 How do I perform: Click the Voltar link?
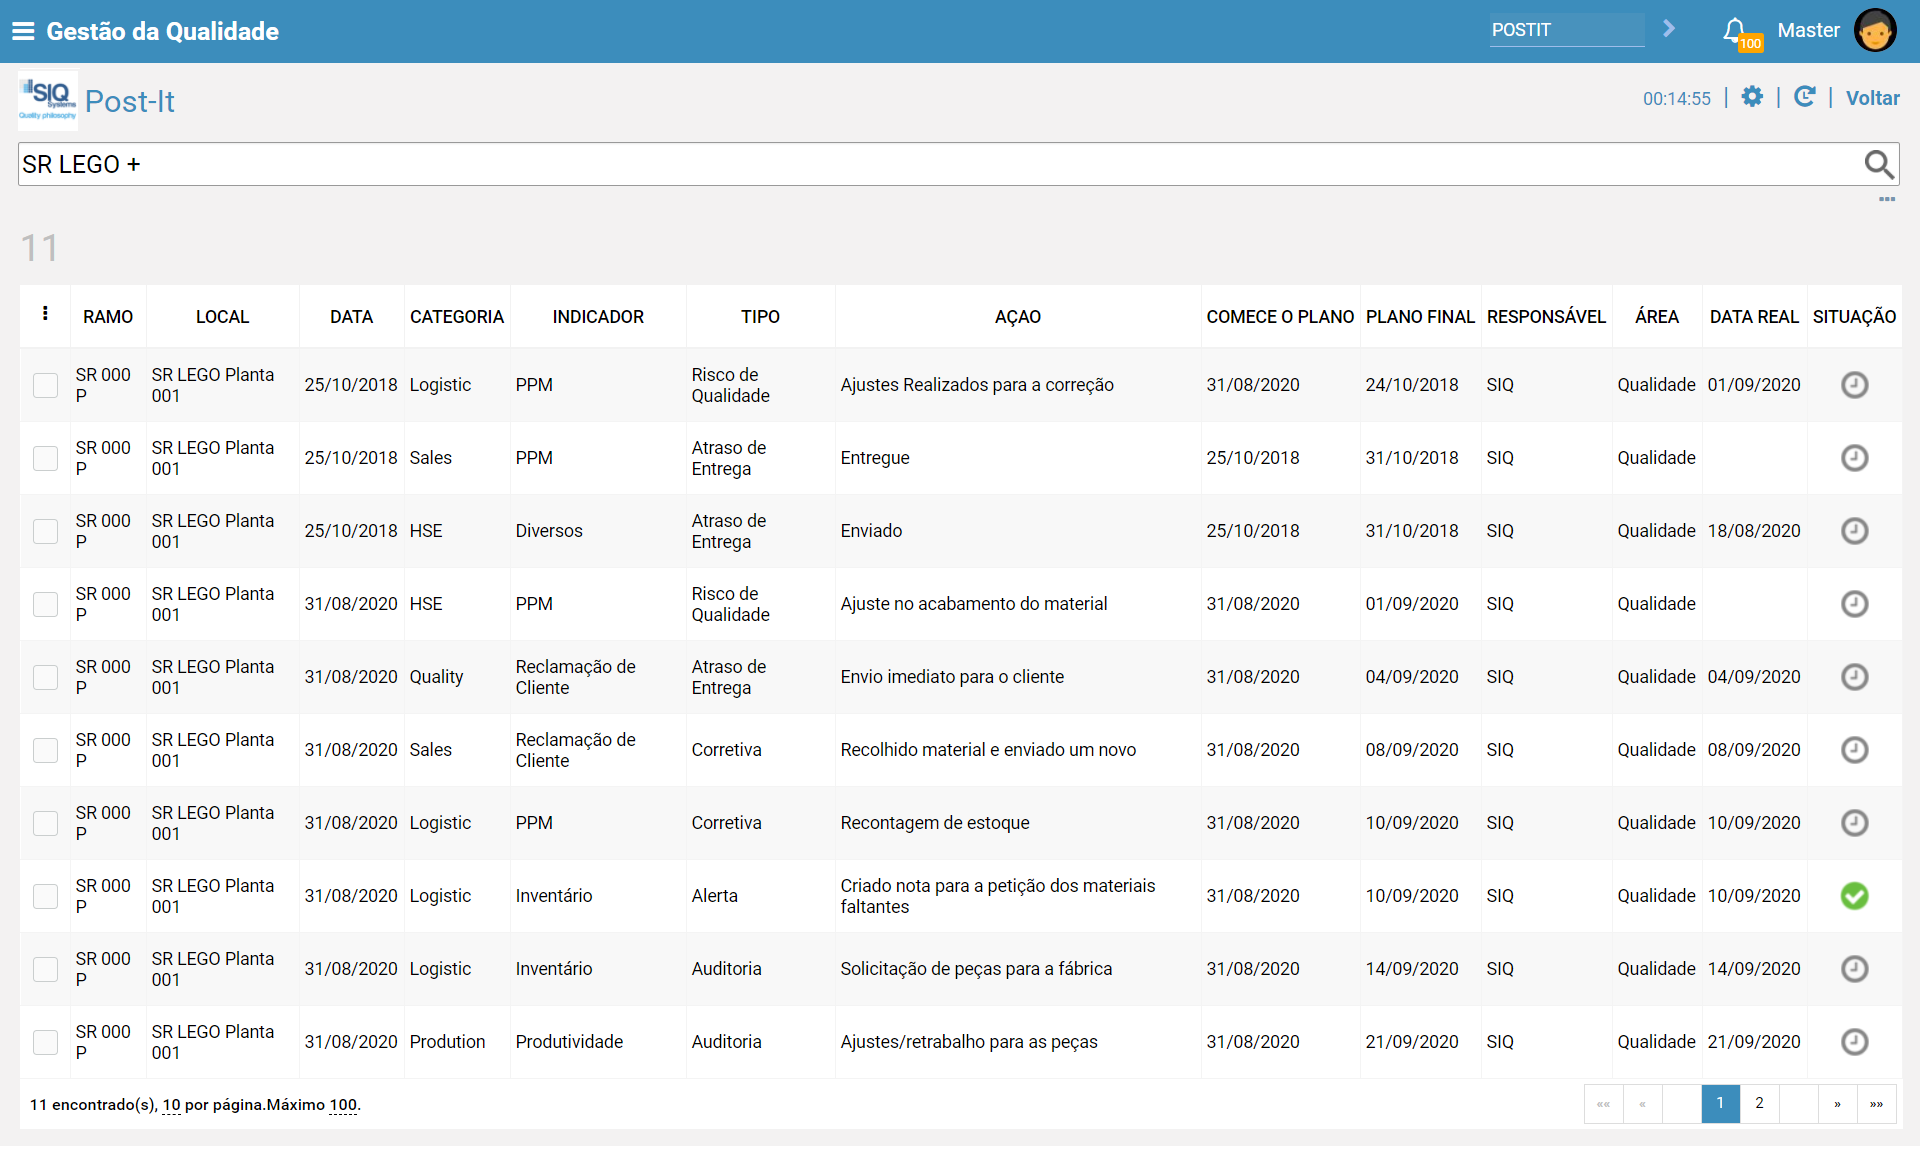tap(1872, 98)
